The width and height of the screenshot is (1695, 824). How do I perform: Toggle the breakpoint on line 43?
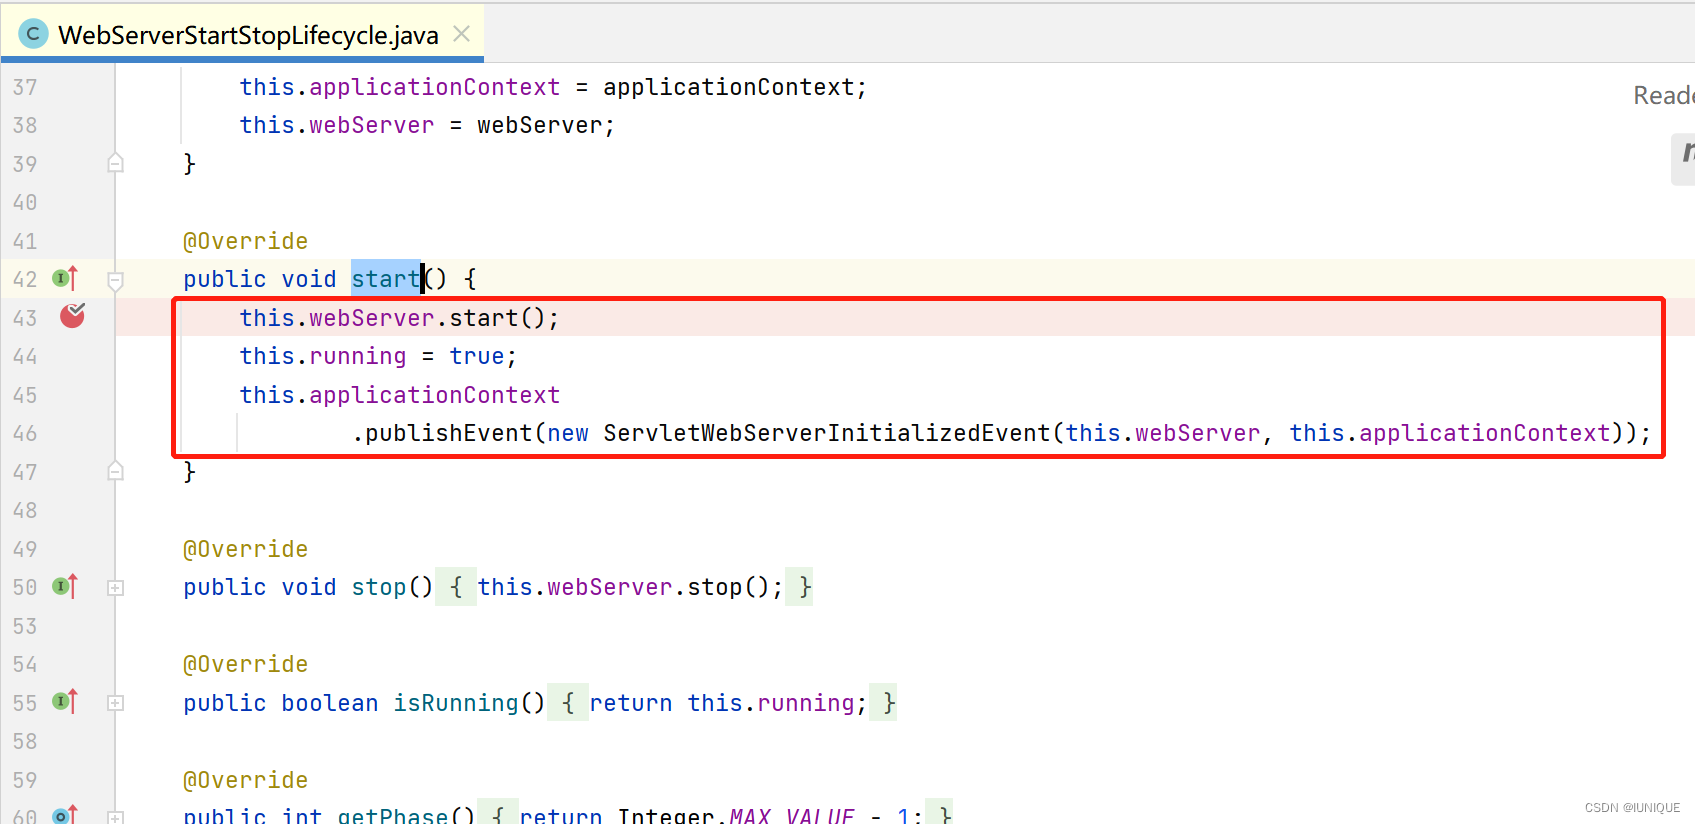tap(73, 316)
